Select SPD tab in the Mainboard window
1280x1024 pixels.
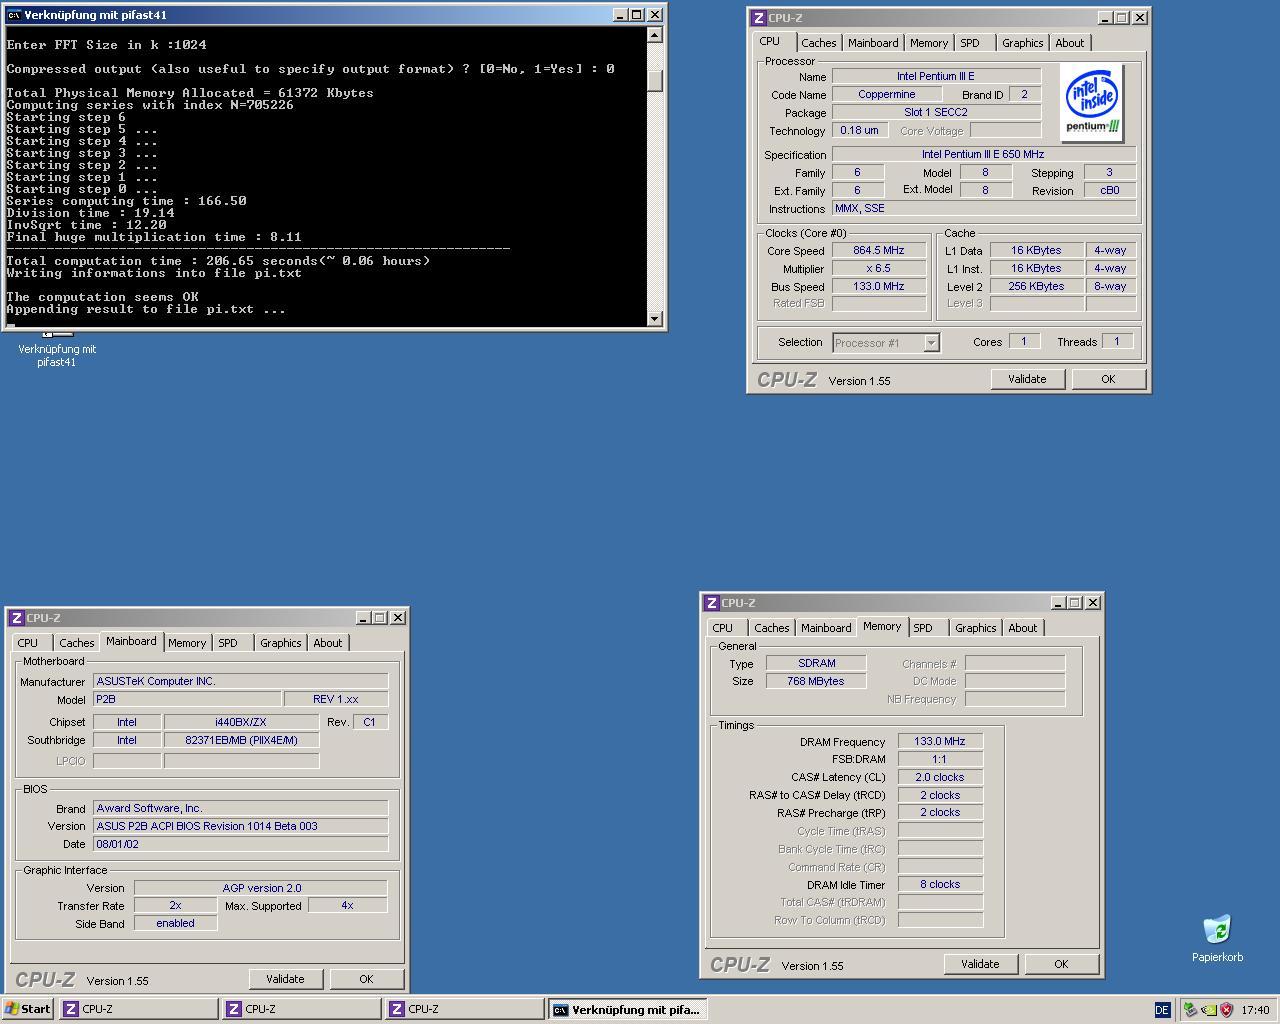pos(228,643)
